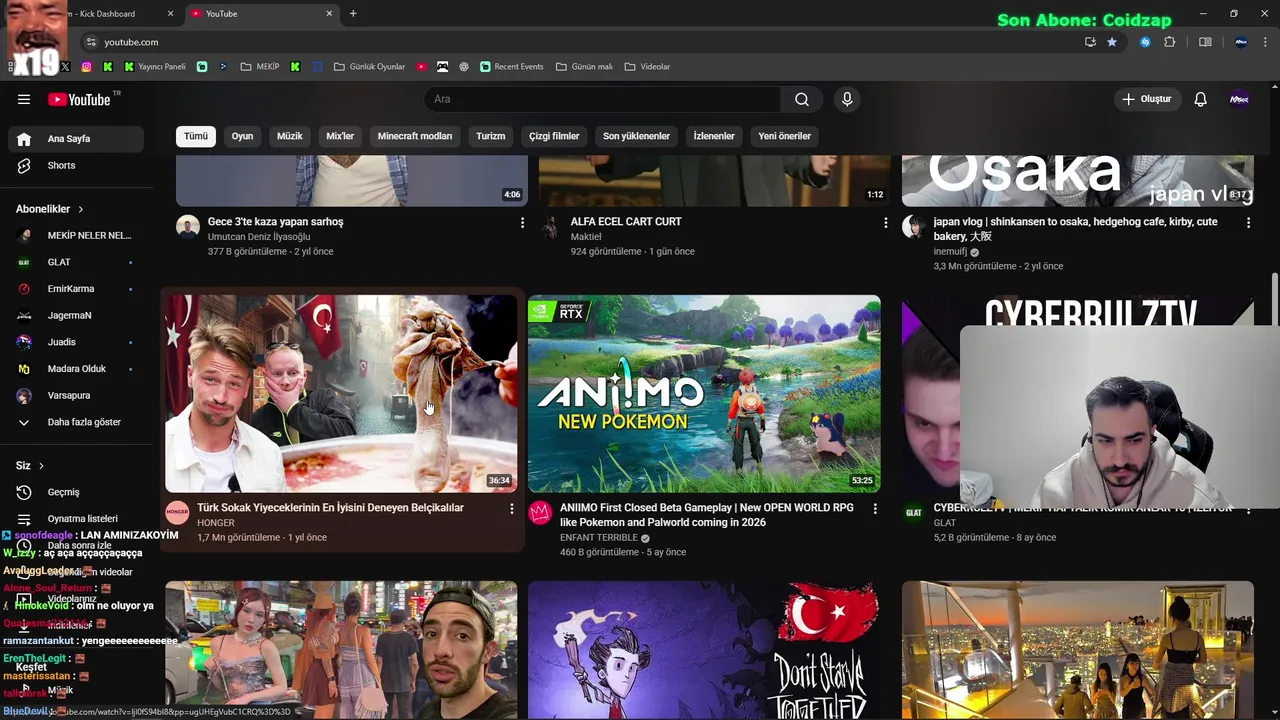Open the EmirKarma subscription
This screenshot has height=720, width=1280.
pos(76,289)
